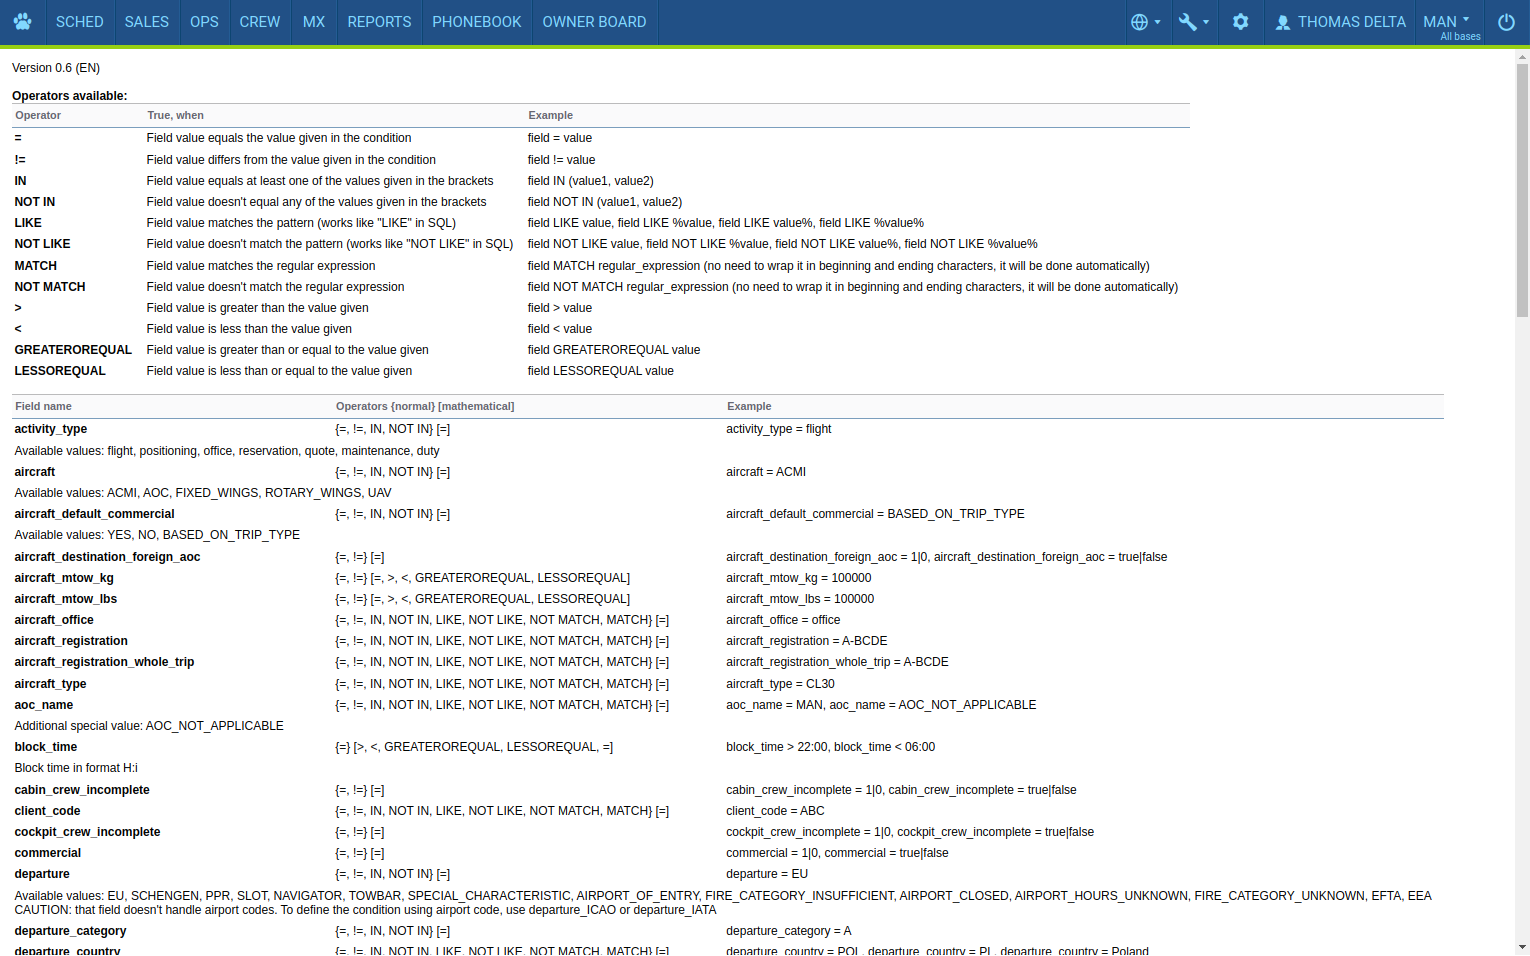Click the paw logo home icon
1530x956 pixels.
(x=22, y=22)
